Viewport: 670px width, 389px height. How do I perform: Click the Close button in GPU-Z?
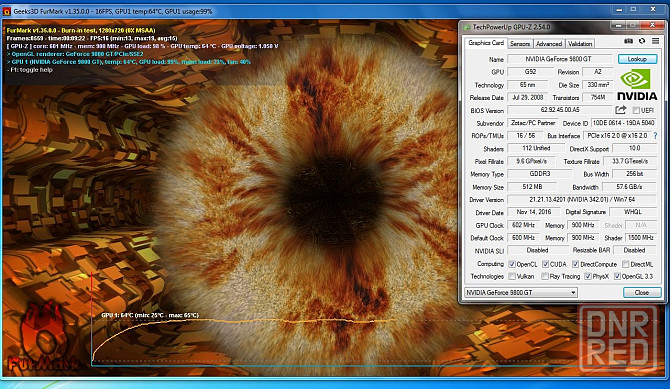tap(642, 292)
